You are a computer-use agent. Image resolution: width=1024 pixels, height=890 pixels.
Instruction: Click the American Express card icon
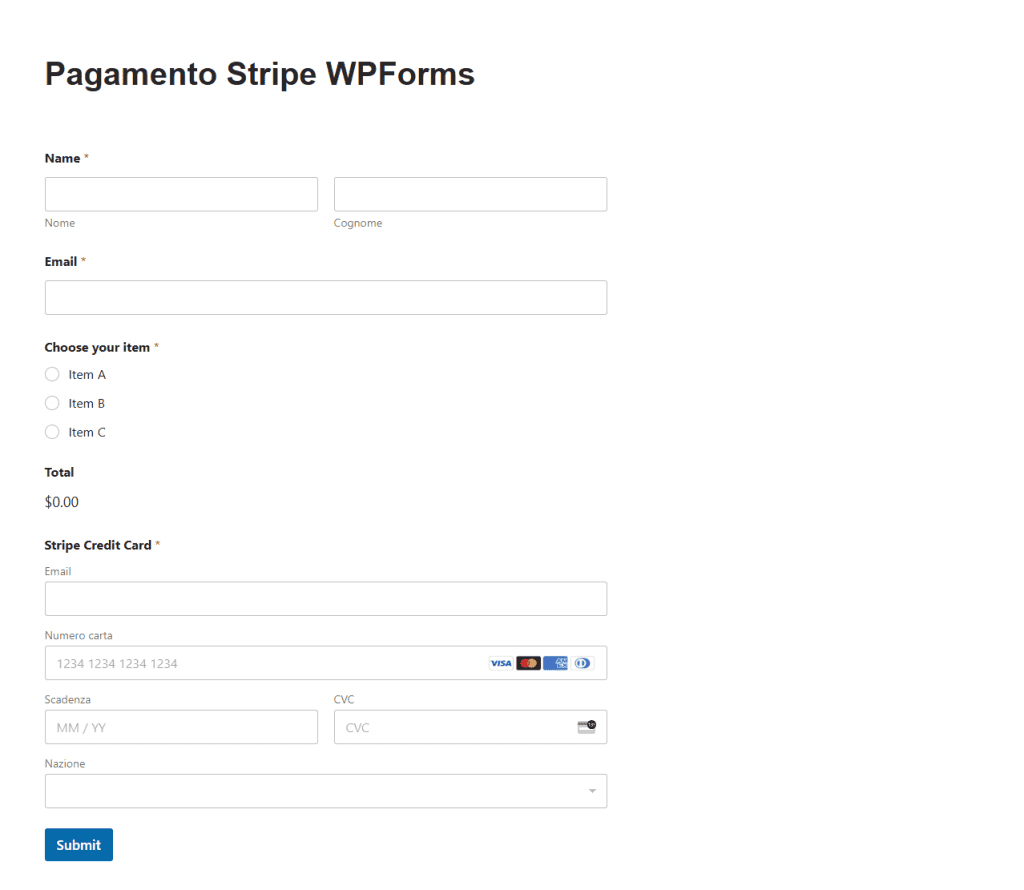pos(555,663)
